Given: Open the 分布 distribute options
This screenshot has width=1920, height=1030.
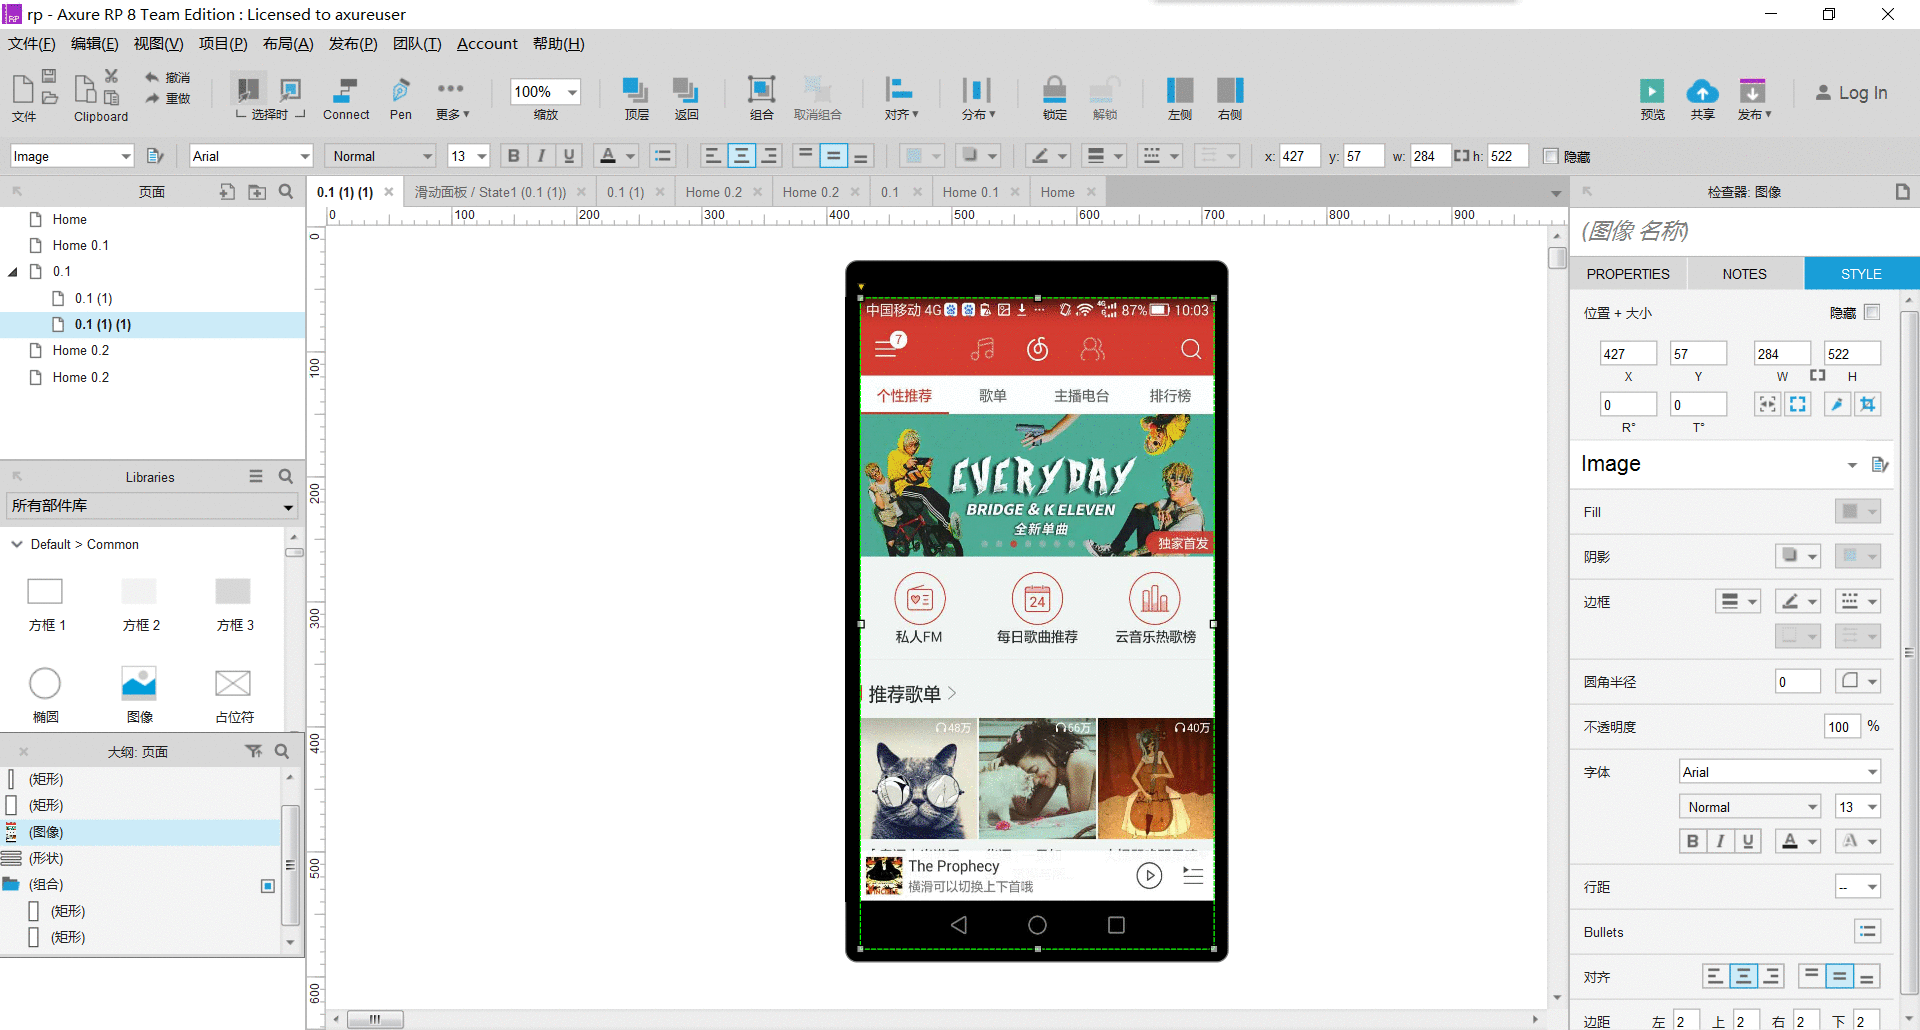Looking at the screenshot, I should pos(977,98).
